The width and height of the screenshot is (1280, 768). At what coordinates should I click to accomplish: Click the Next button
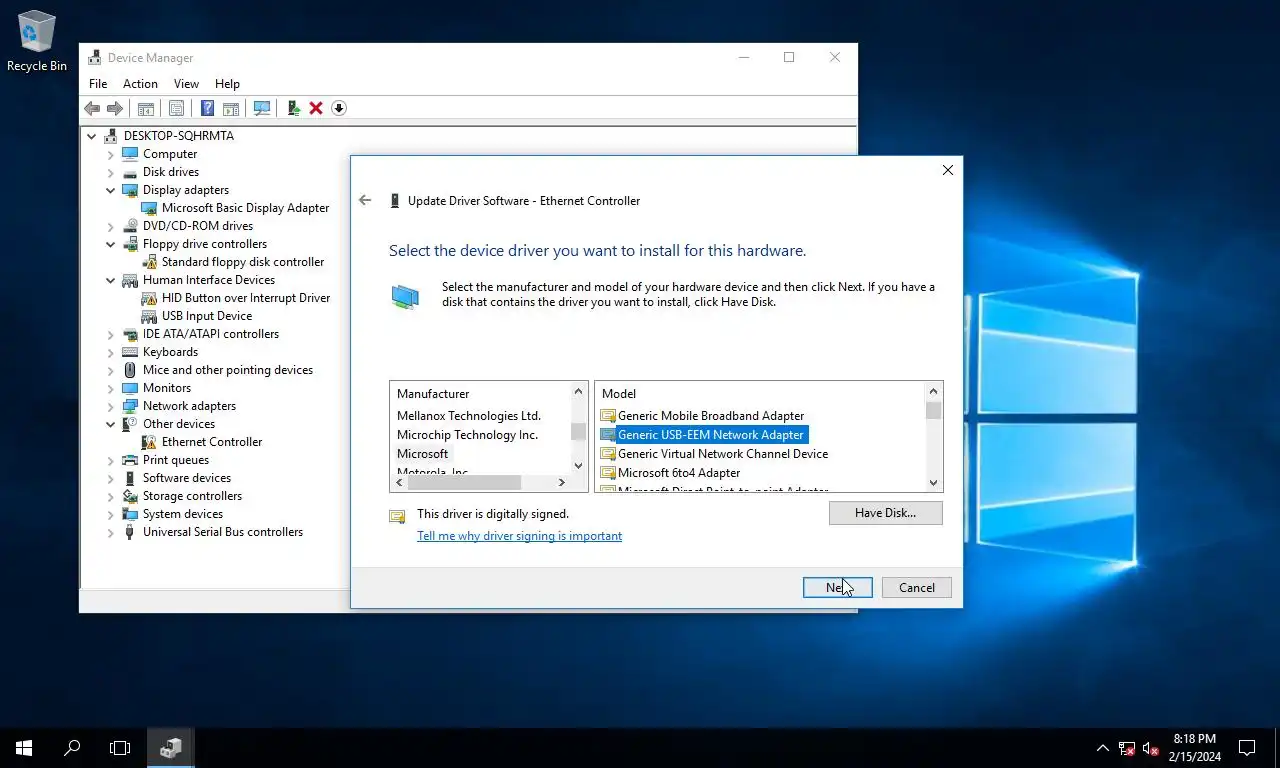click(x=837, y=588)
